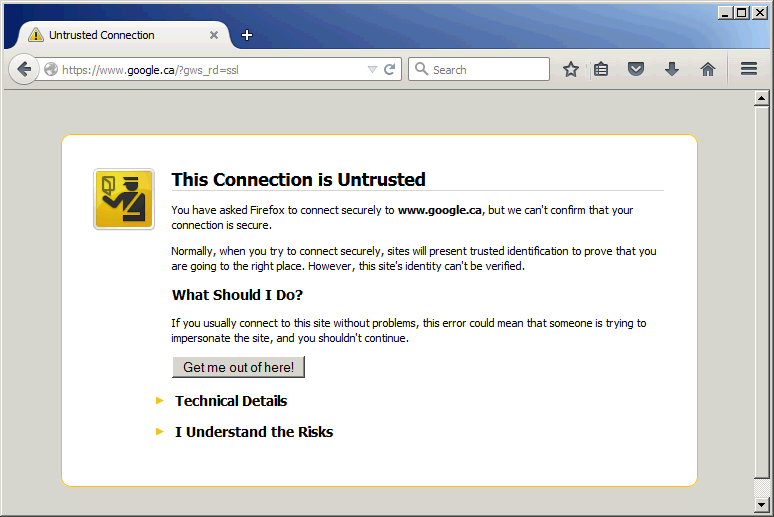The width and height of the screenshot is (774, 517).
Task: Expand the Technical Details section
Action: click(231, 401)
